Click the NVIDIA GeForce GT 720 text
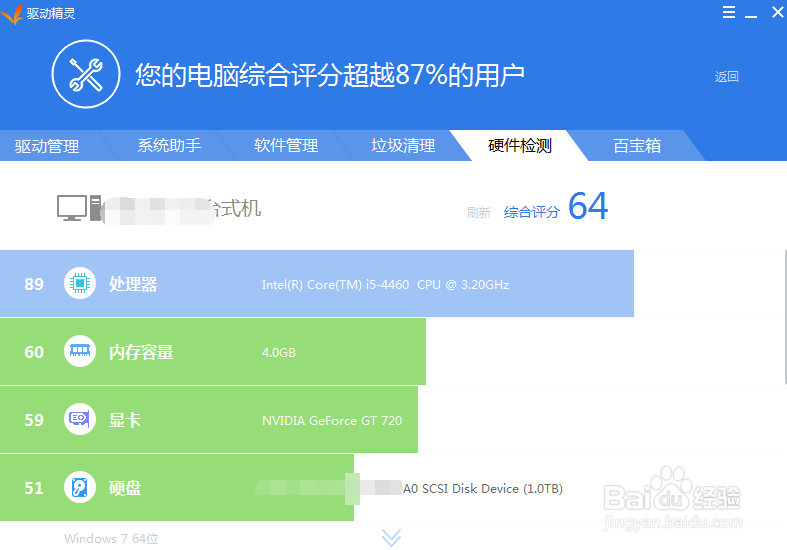This screenshot has width=787, height=550. click(x=332, y=421)
